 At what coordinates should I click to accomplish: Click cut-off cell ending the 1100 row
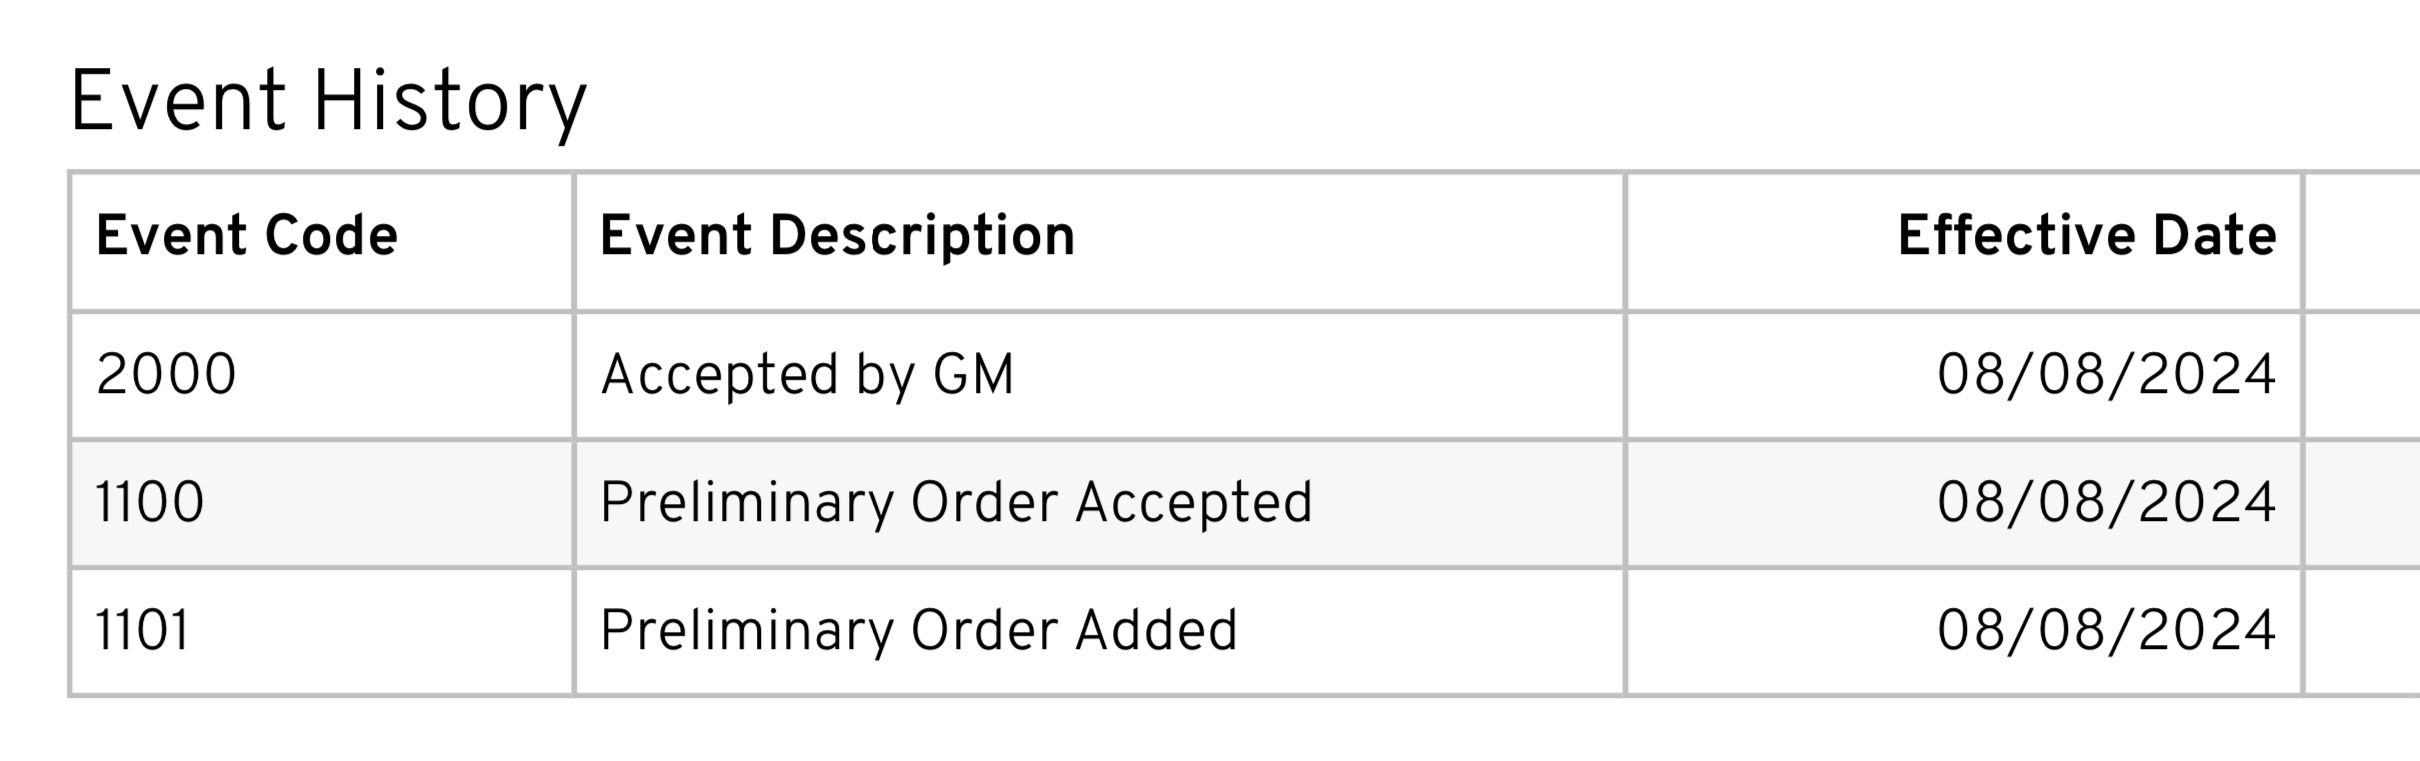click(x=2362, y=503)
